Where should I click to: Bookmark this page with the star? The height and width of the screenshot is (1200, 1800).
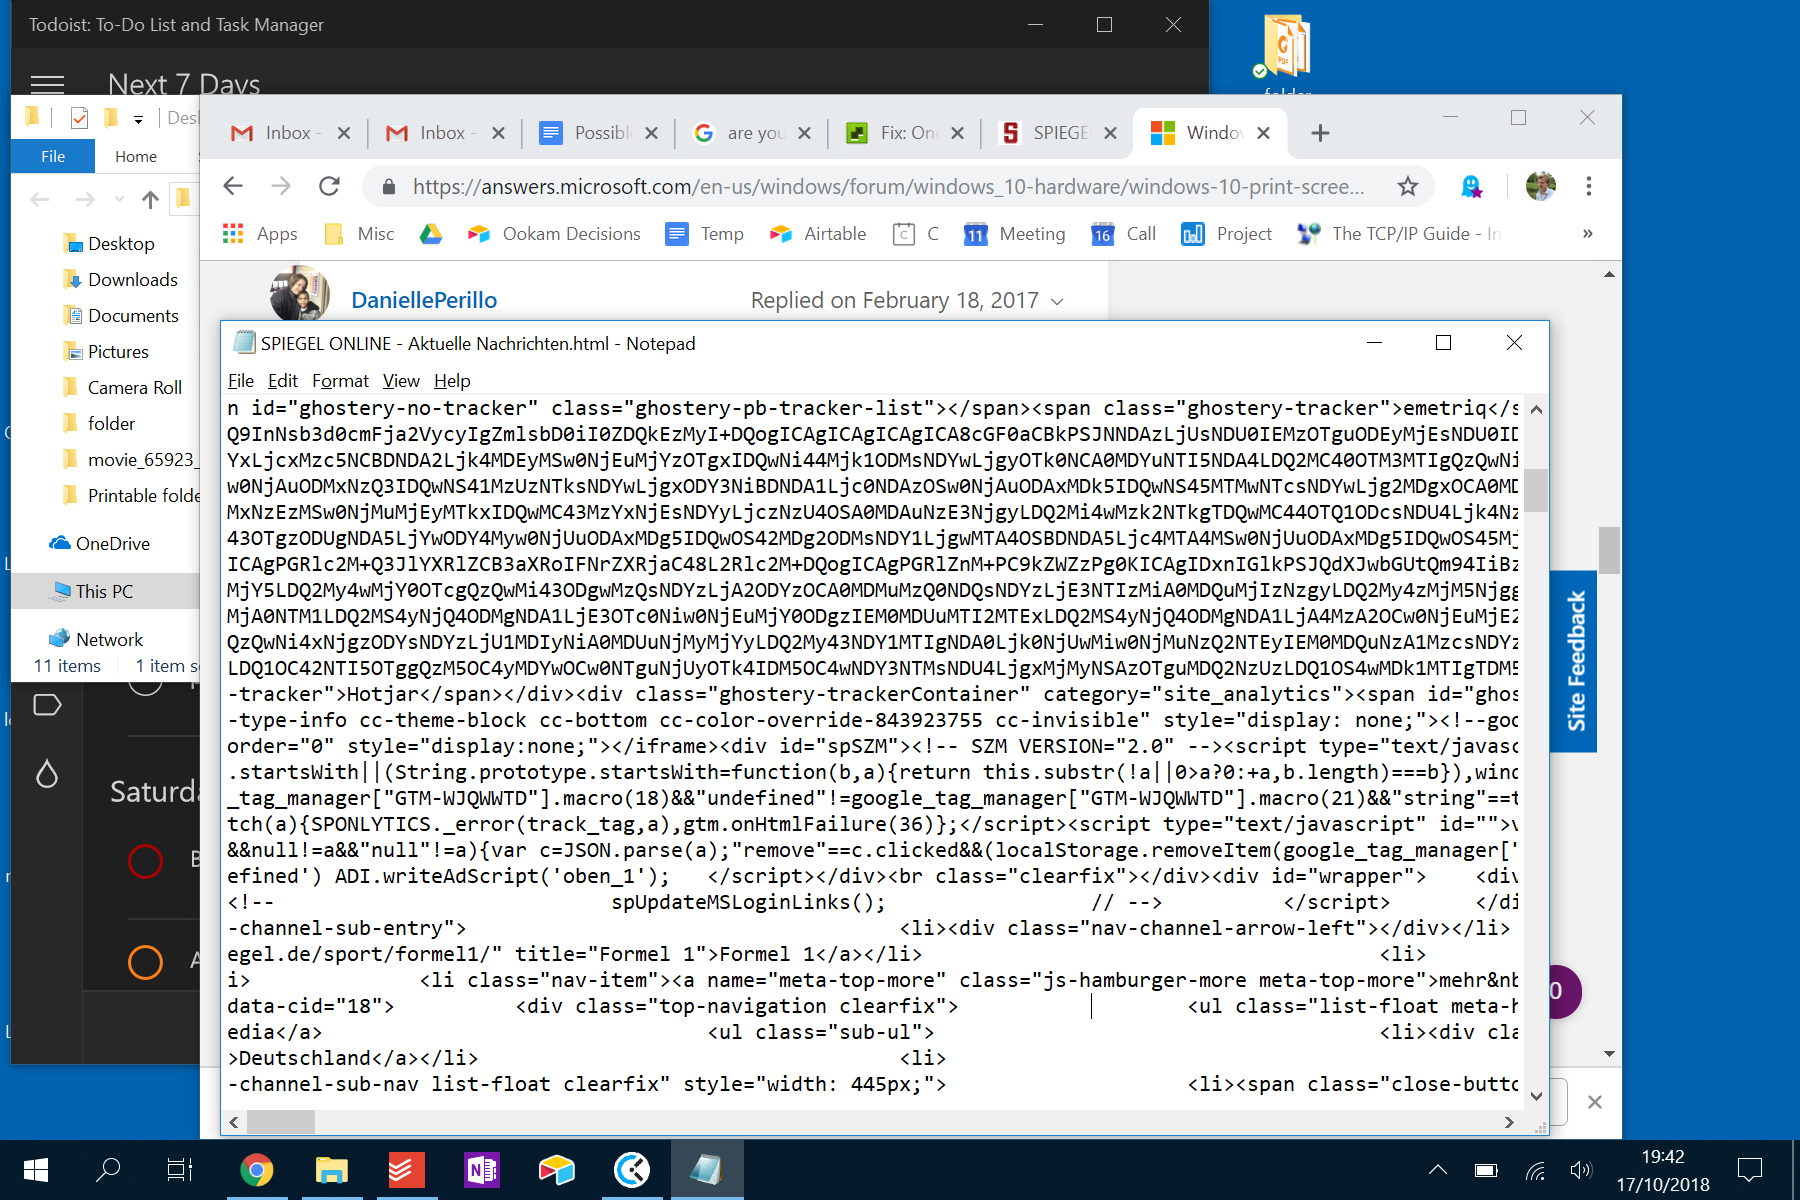point(1408,186)
